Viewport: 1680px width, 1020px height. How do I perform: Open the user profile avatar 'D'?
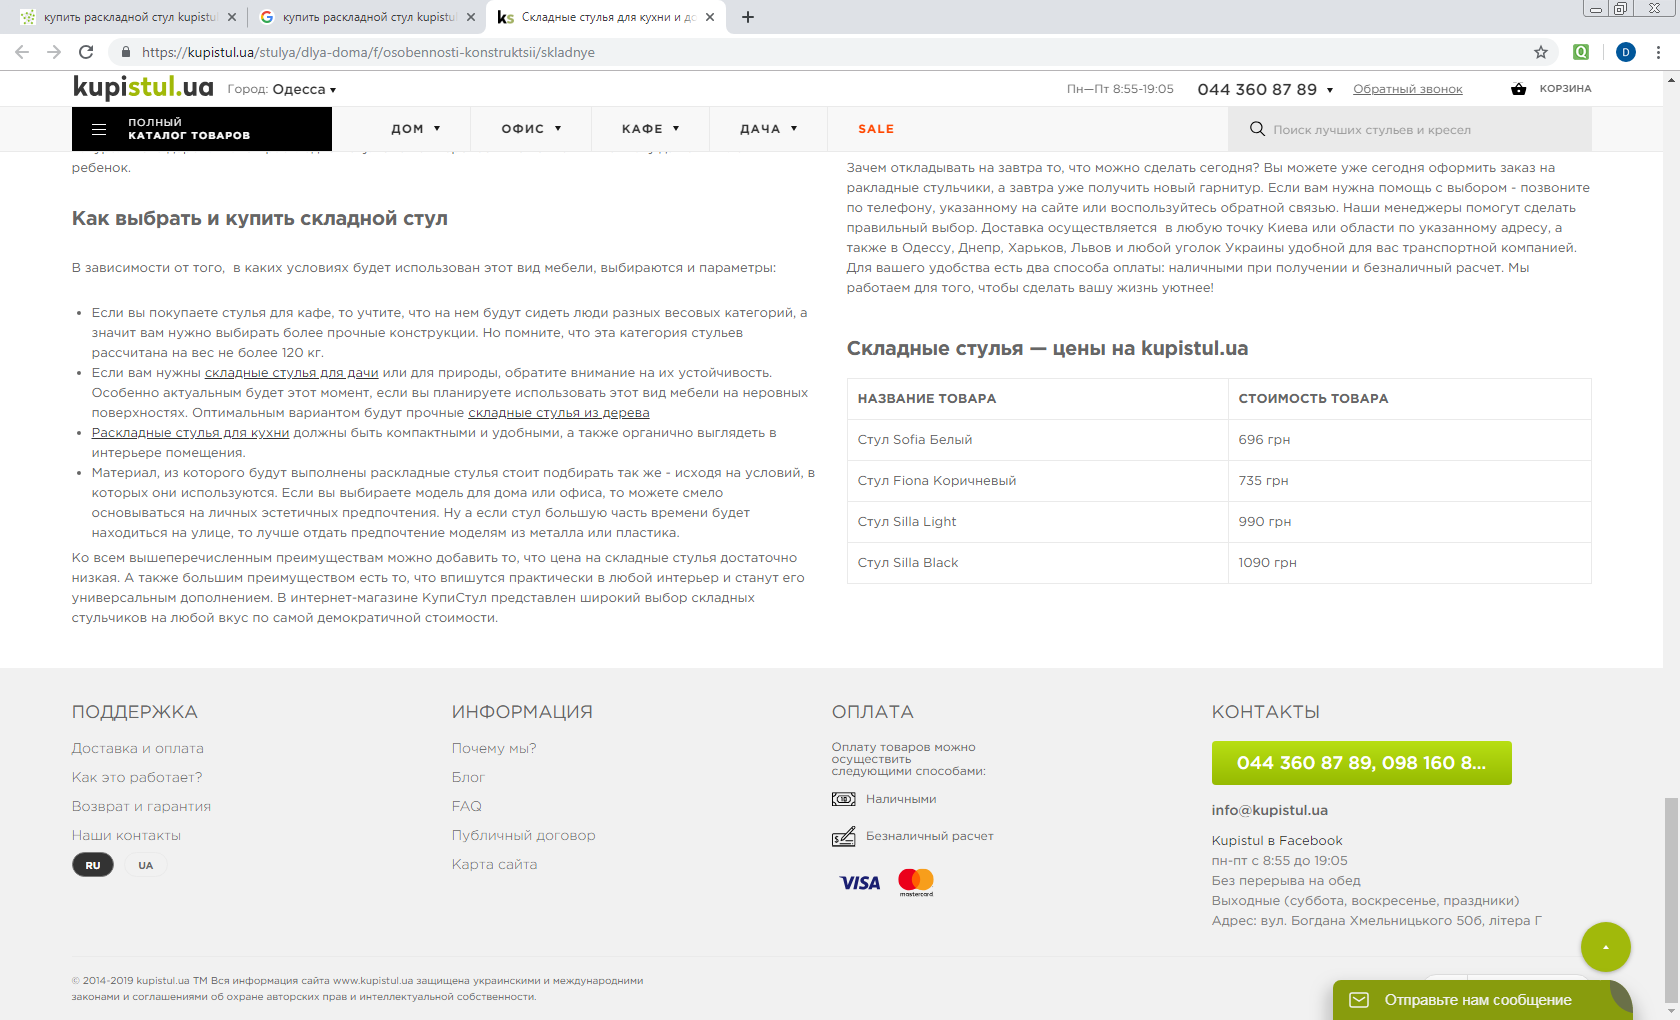pyautogui.click(x=1626, y=52)
